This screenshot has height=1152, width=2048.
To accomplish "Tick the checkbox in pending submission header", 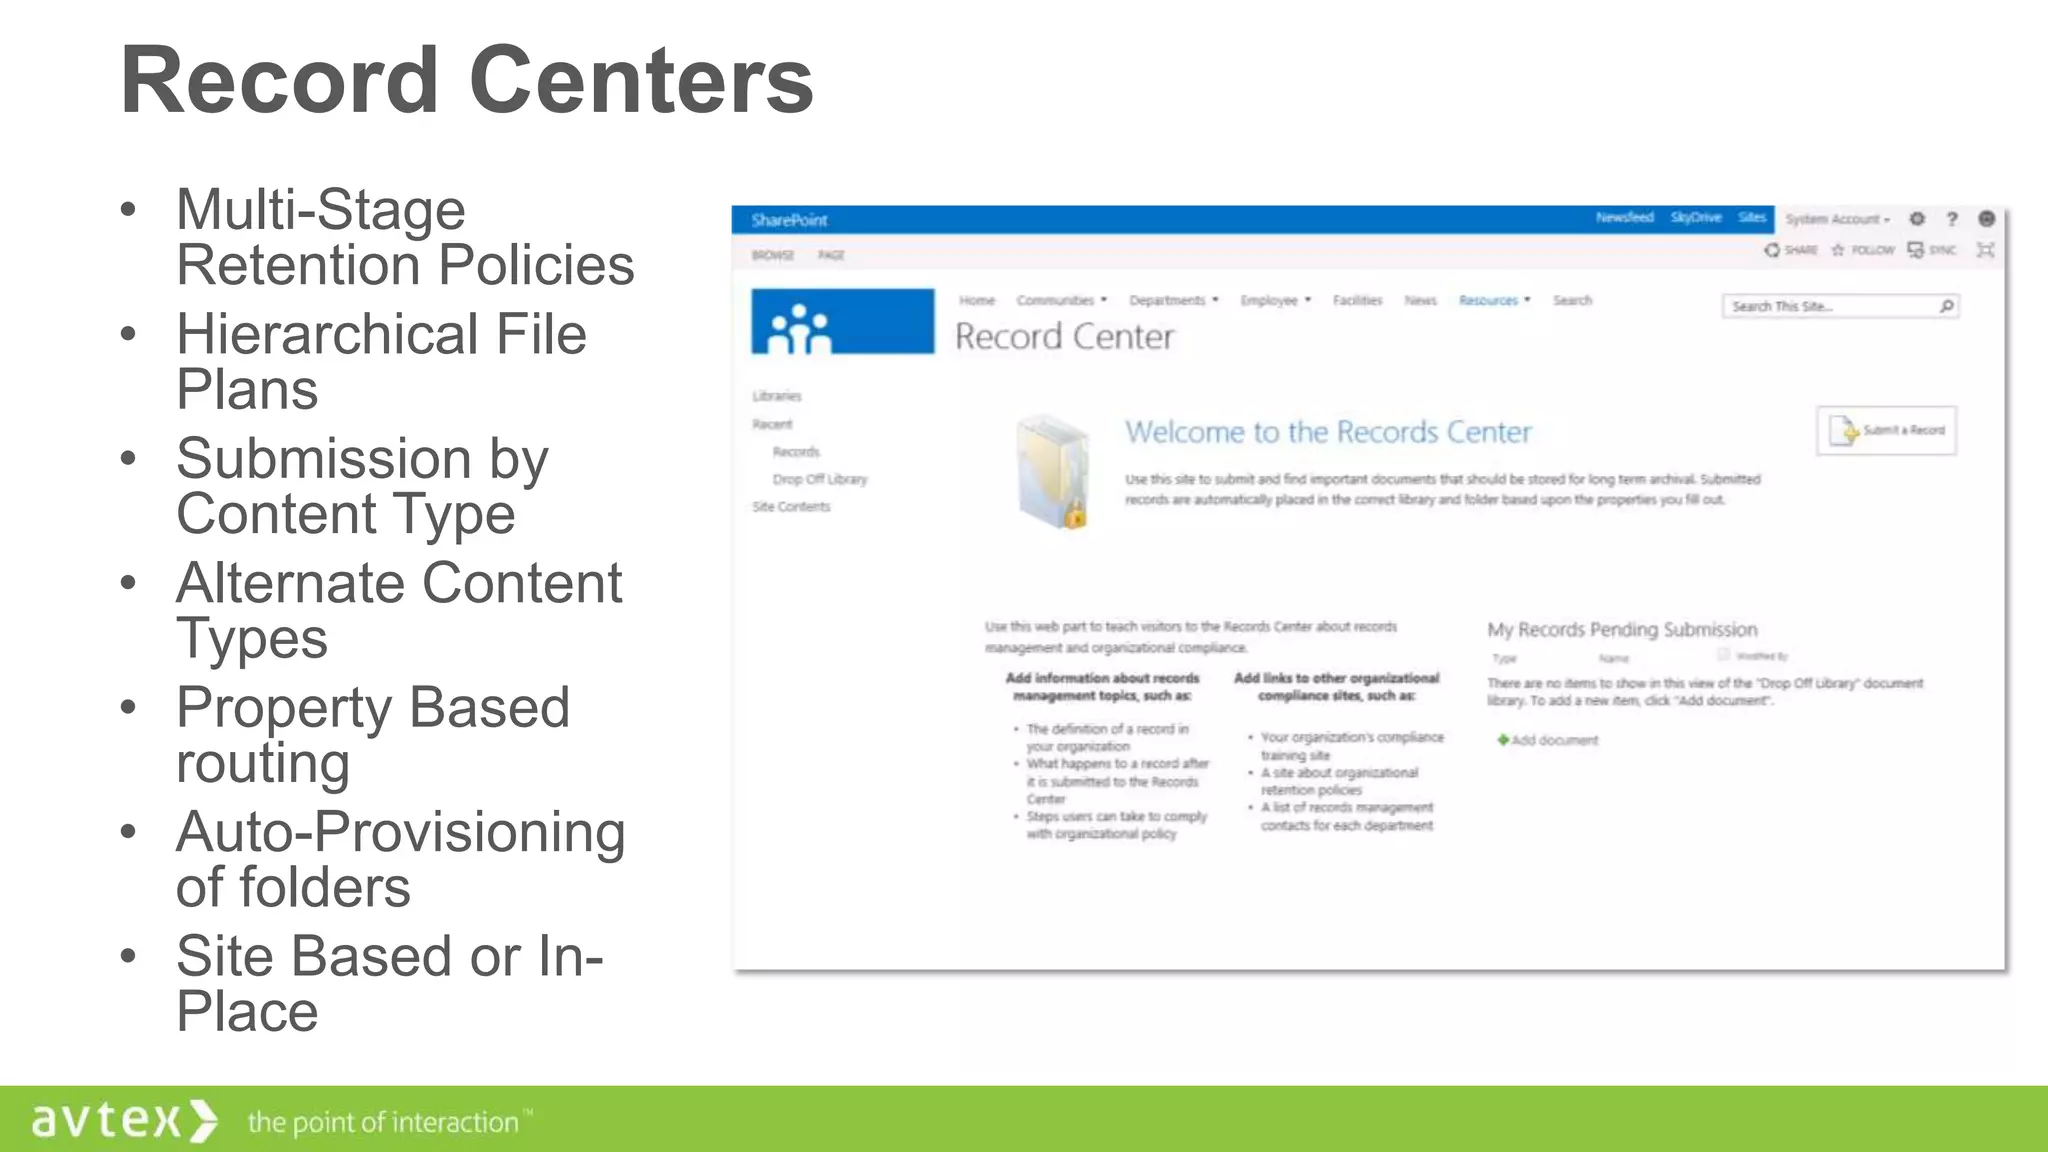I will (1723, 655).
